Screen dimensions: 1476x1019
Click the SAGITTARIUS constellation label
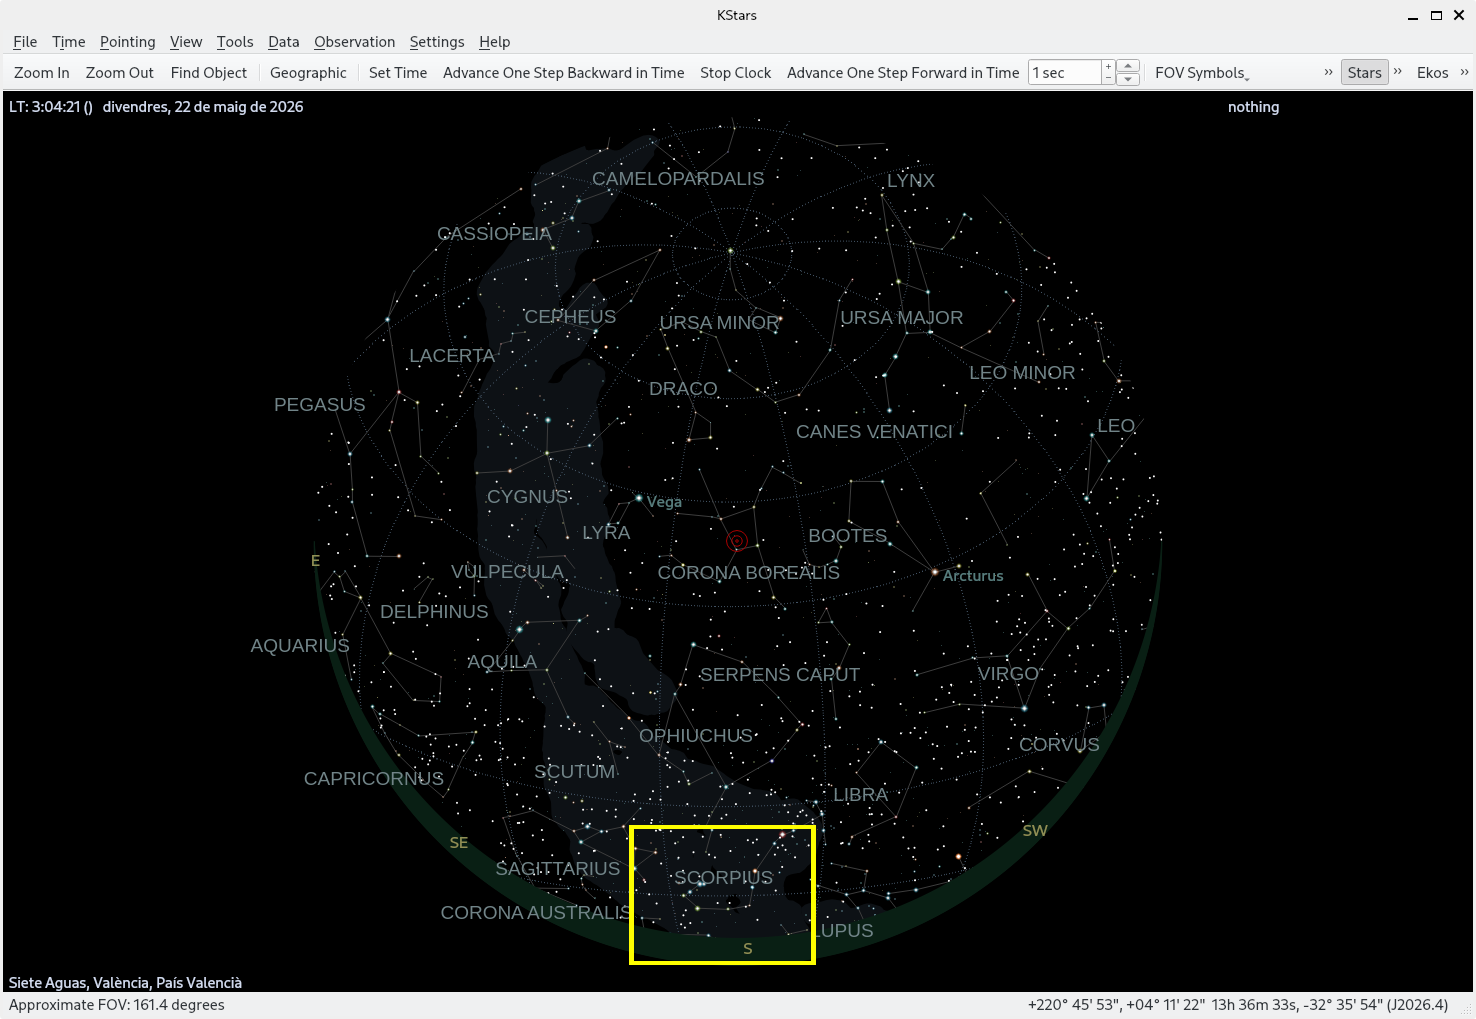point(558,869)
